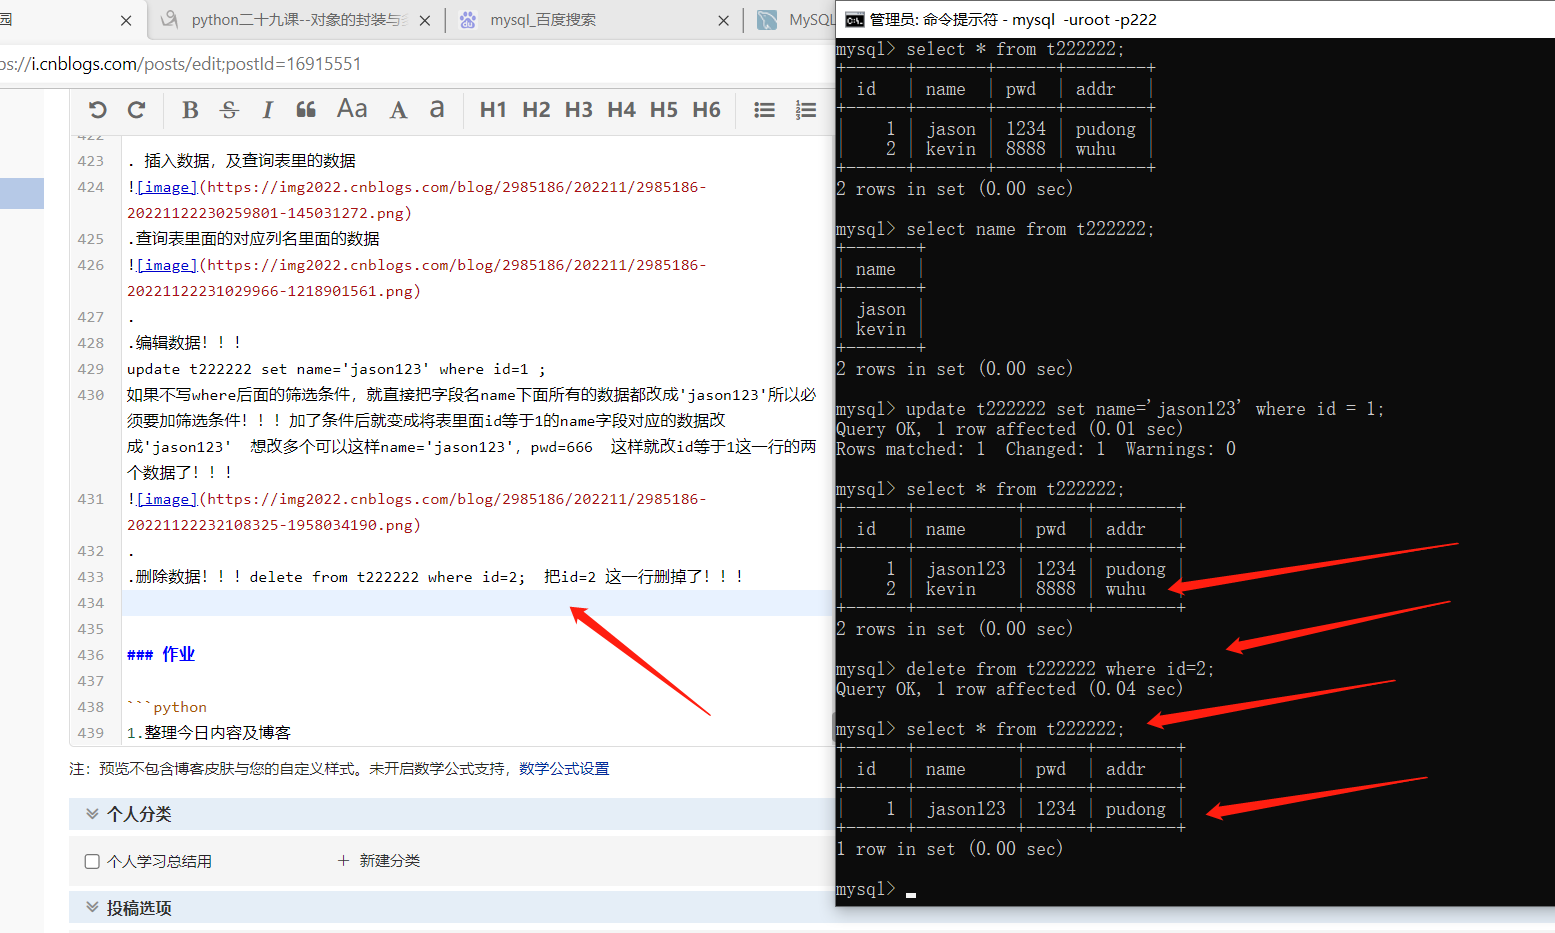This screenshot has width=1555, height=933.
Task: Open the [image] link on editor line 424
Action: (x=166, y=187)
